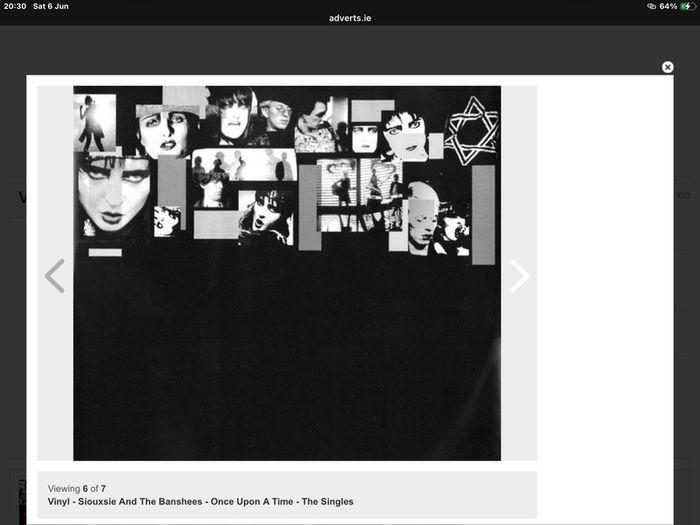Tap the 64% battery percentage text
This screenshot has height=525, width=700.
pos(668,6)
